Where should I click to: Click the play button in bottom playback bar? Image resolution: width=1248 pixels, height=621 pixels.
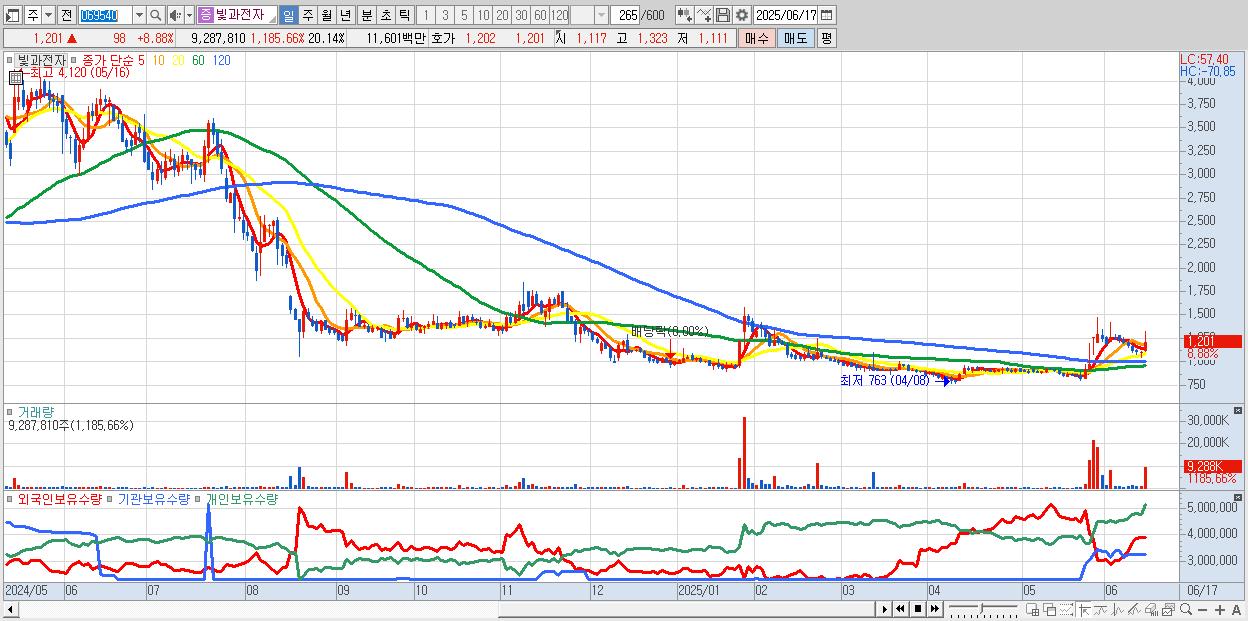885,609
